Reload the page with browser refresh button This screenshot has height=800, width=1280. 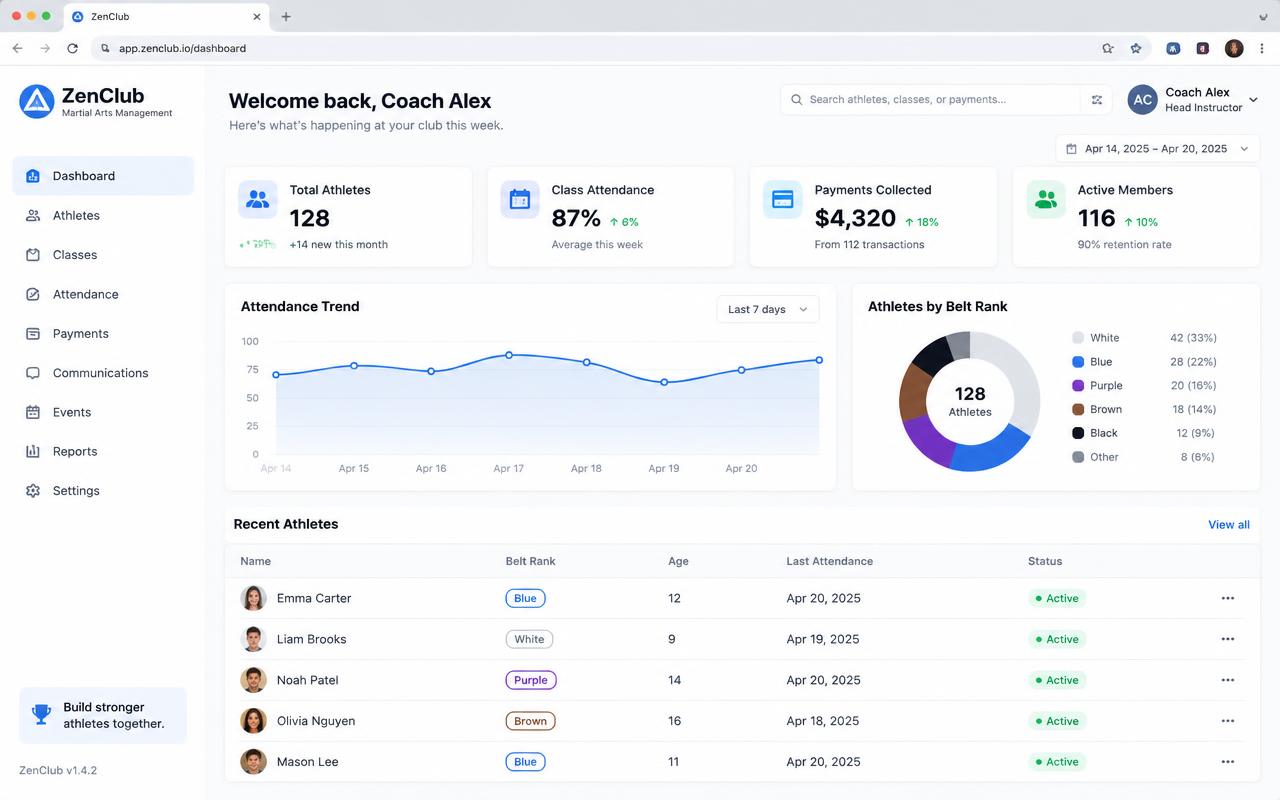coord(72,48)
